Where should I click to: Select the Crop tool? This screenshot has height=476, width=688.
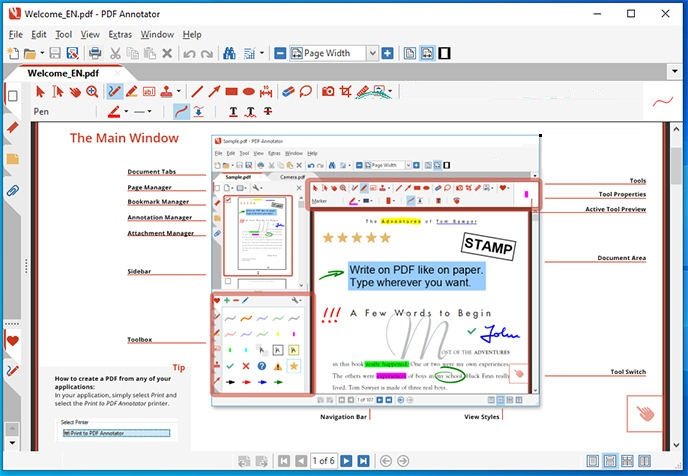(345, 92)
